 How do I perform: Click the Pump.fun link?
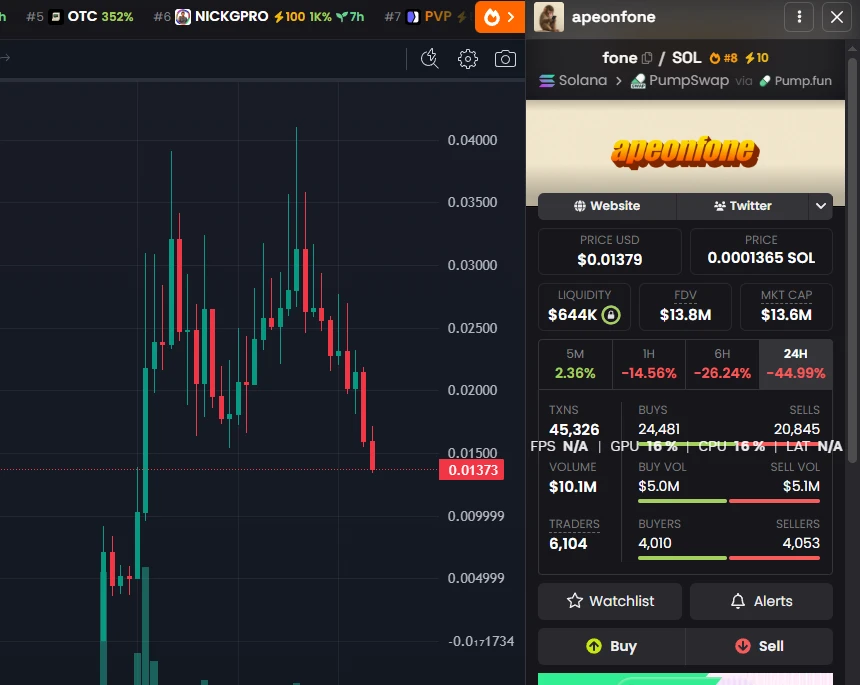[x=795, y=81]
